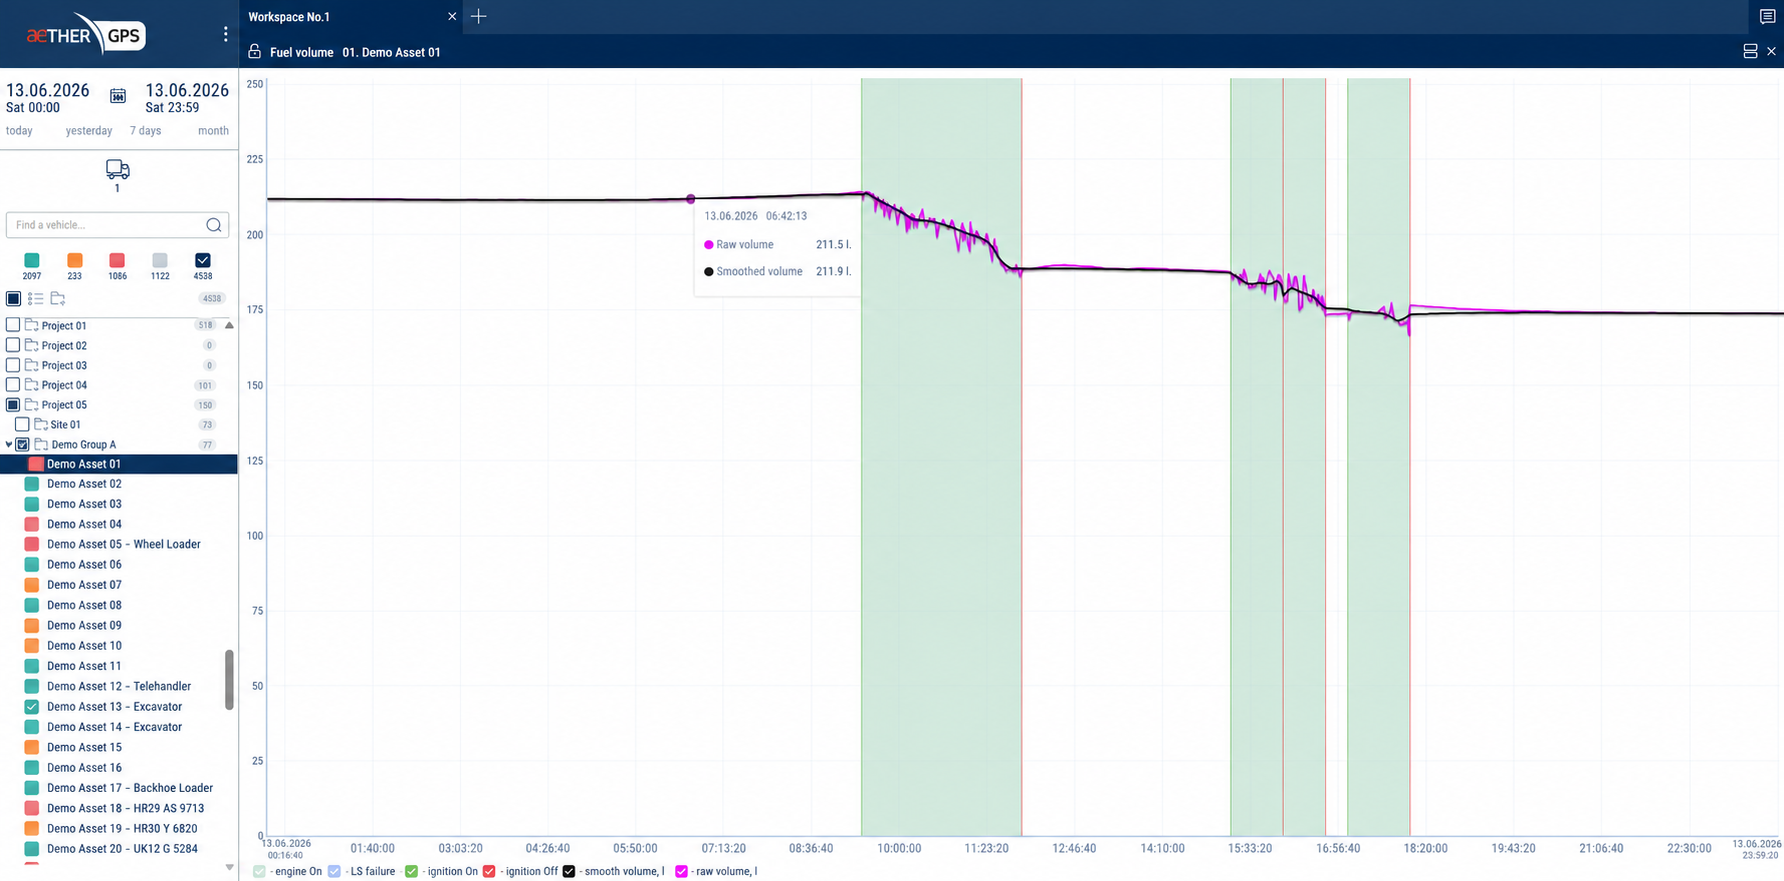The width and height of the screenshot is (1784, 881).
Task: Choose the month date range
Action: coord(213,130)
